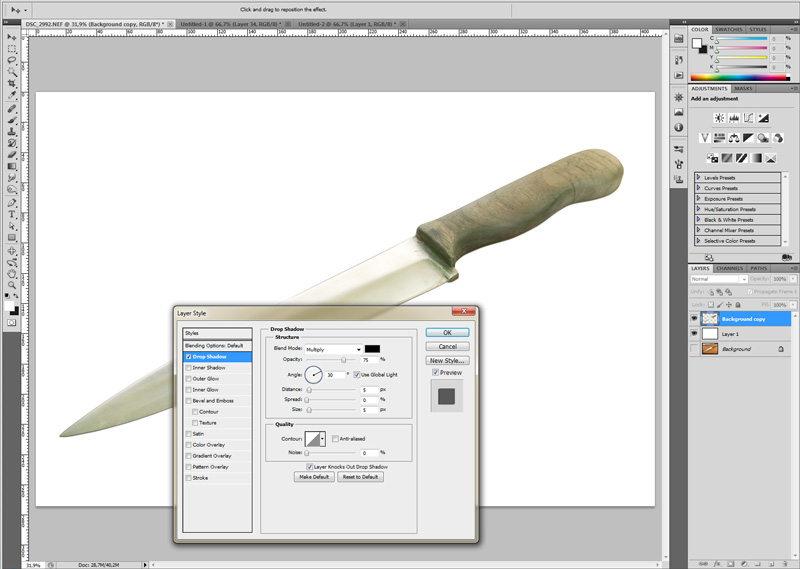Toggle Use Global Light checkbox

[x=357, y=375]
